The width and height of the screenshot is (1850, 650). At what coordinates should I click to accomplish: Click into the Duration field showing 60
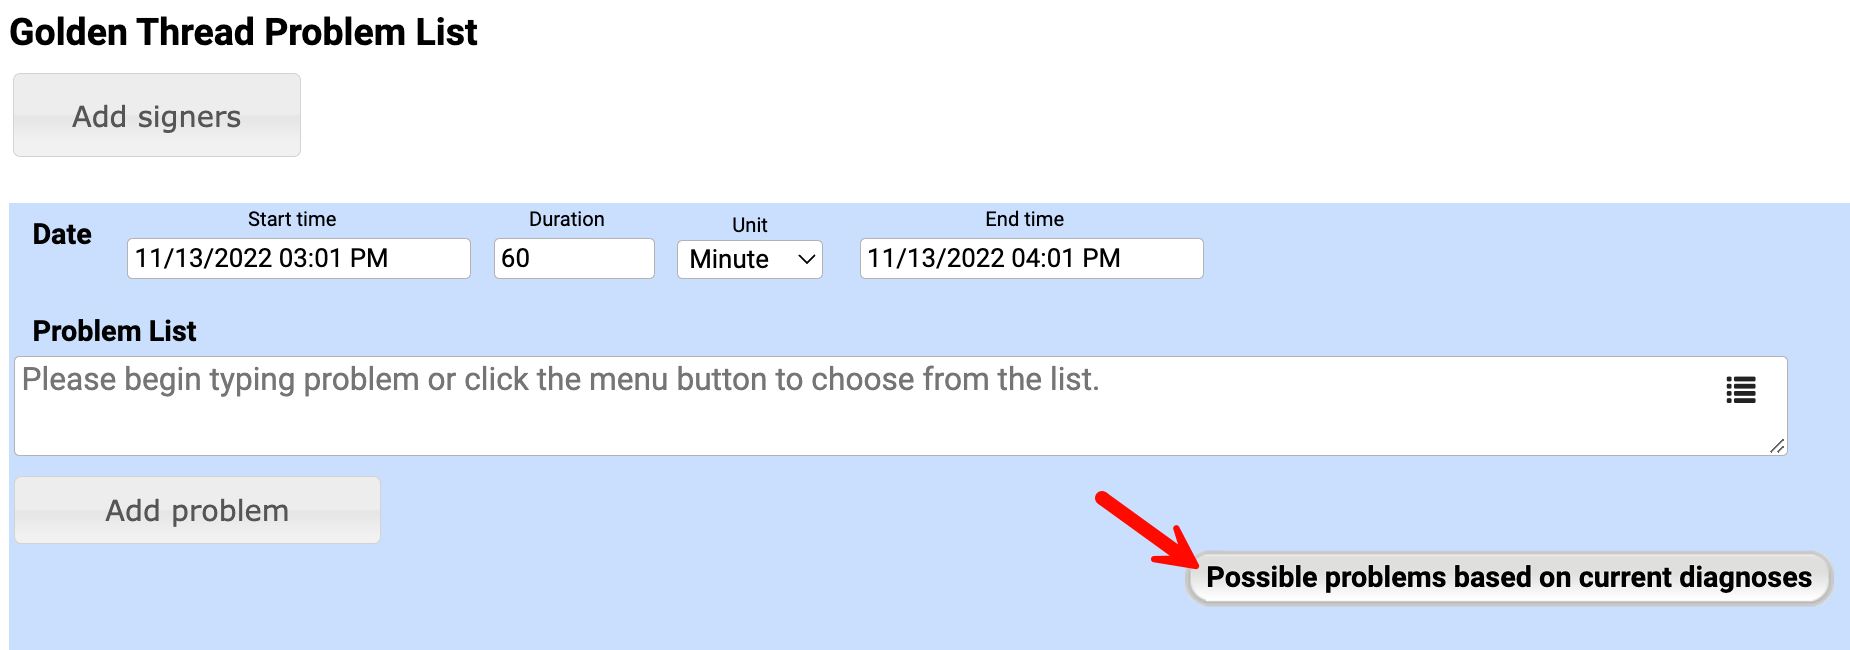[x=573, y=258]
